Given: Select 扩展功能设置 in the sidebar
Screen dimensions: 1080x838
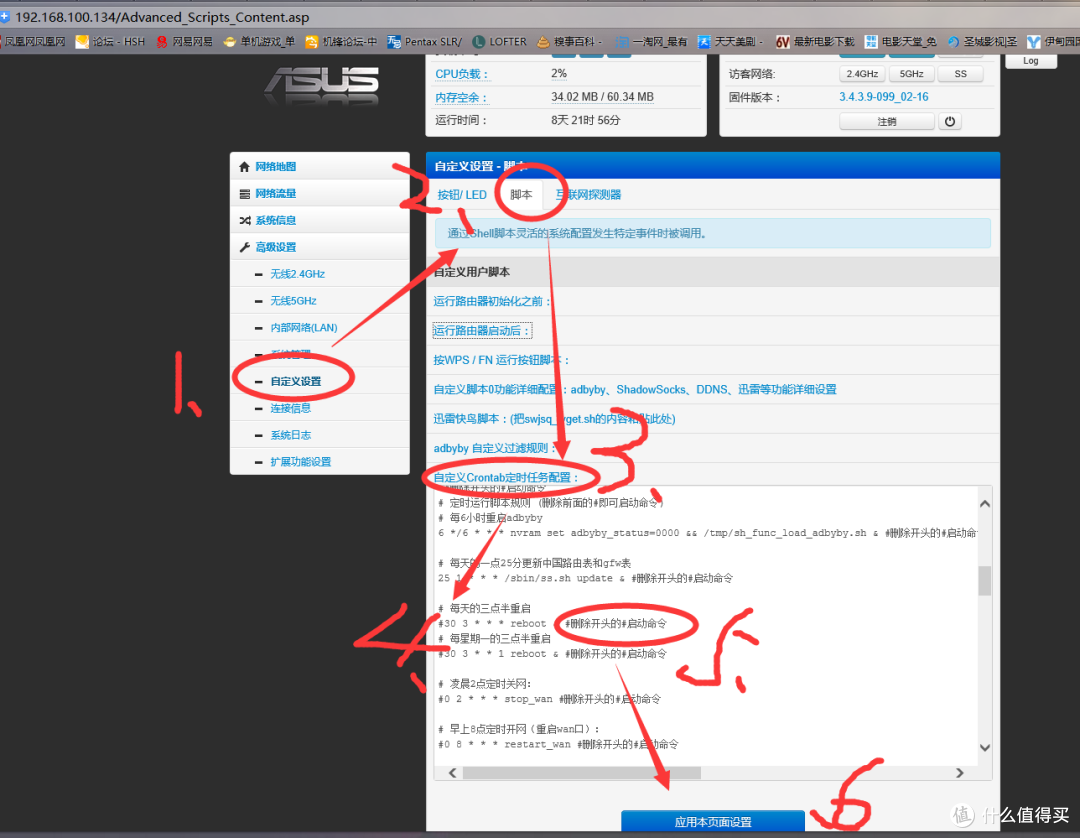Looking at the screenshot, I should pos(300,462).
